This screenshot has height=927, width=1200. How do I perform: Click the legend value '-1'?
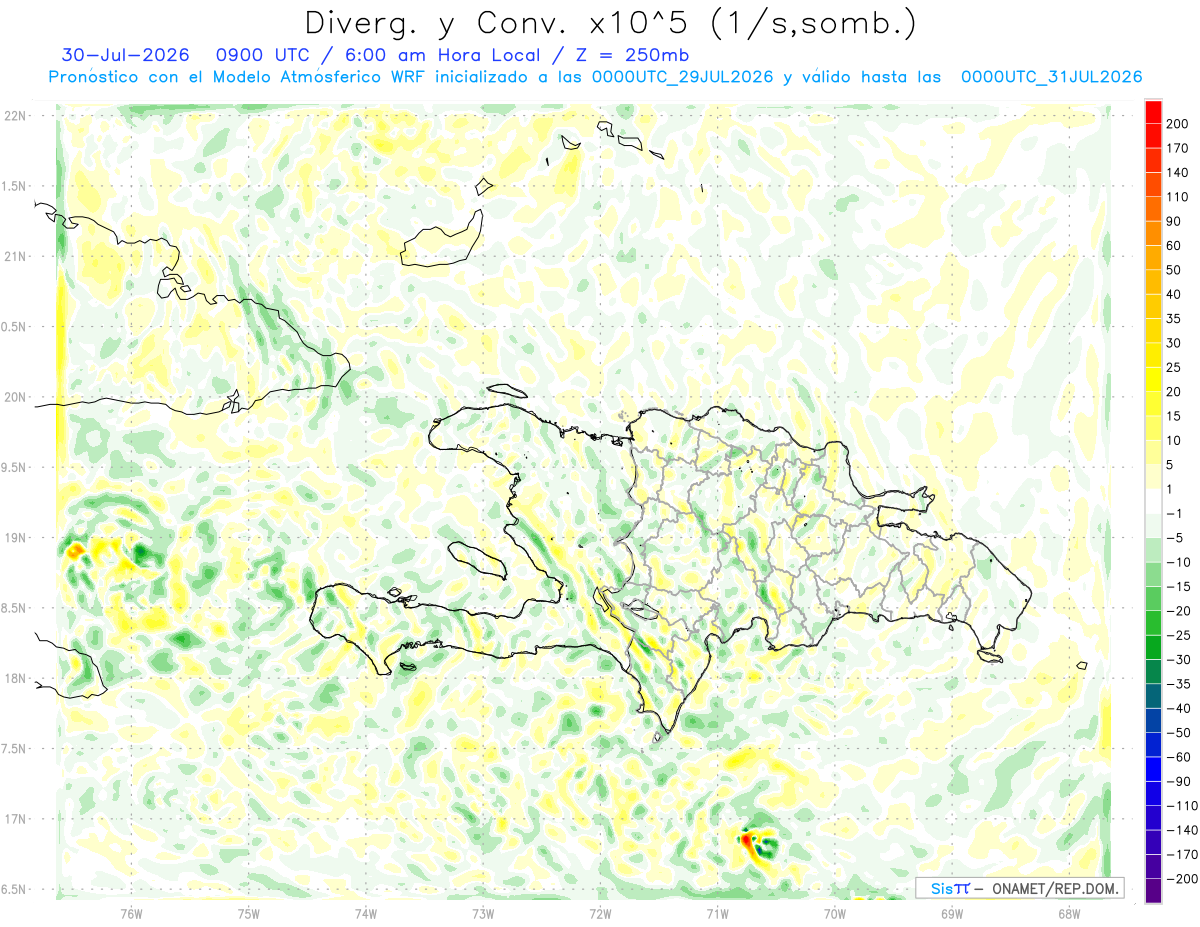point(1174,514)
